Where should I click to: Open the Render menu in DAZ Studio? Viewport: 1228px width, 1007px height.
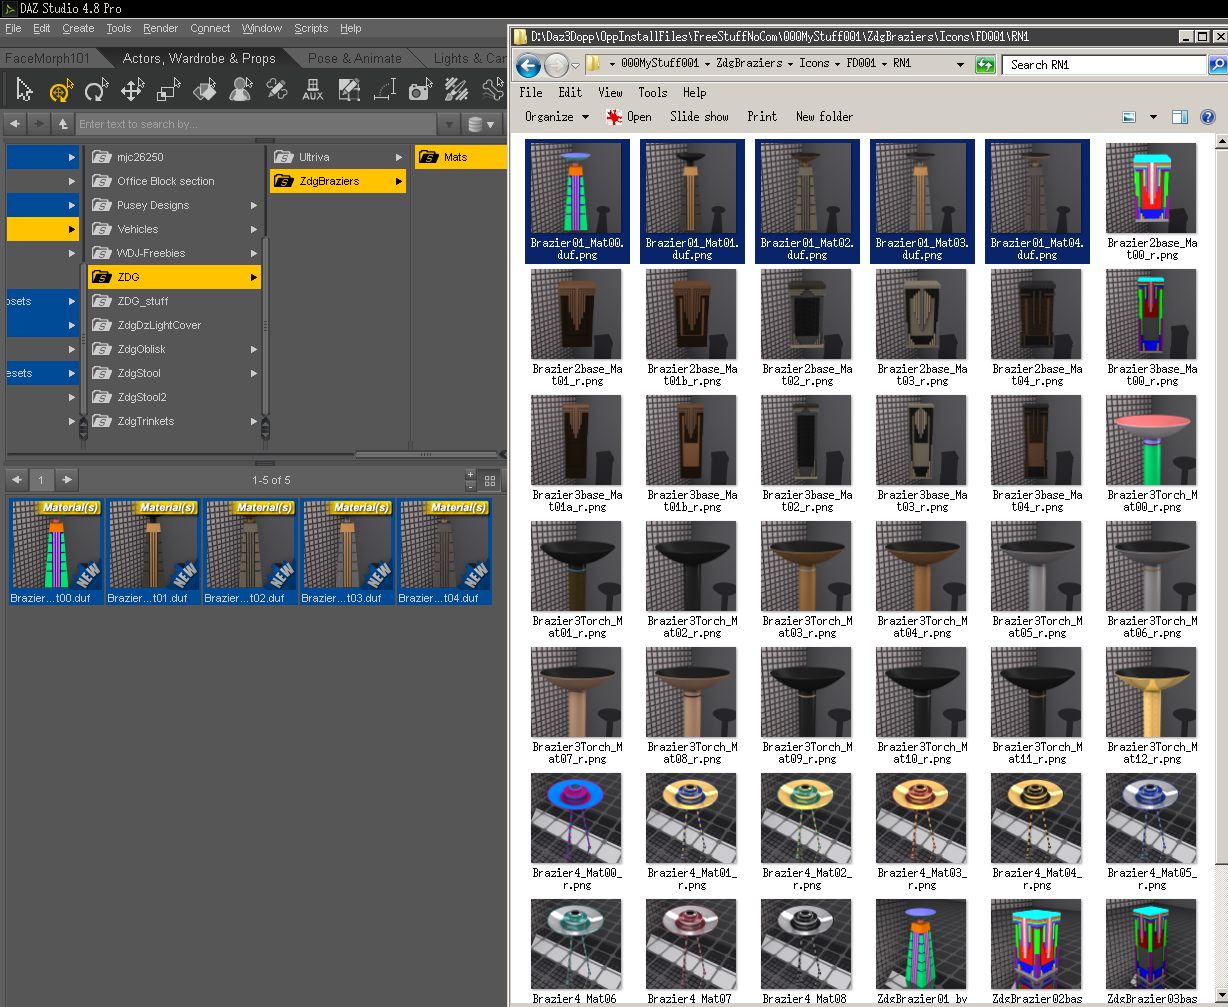pos(161,28)
